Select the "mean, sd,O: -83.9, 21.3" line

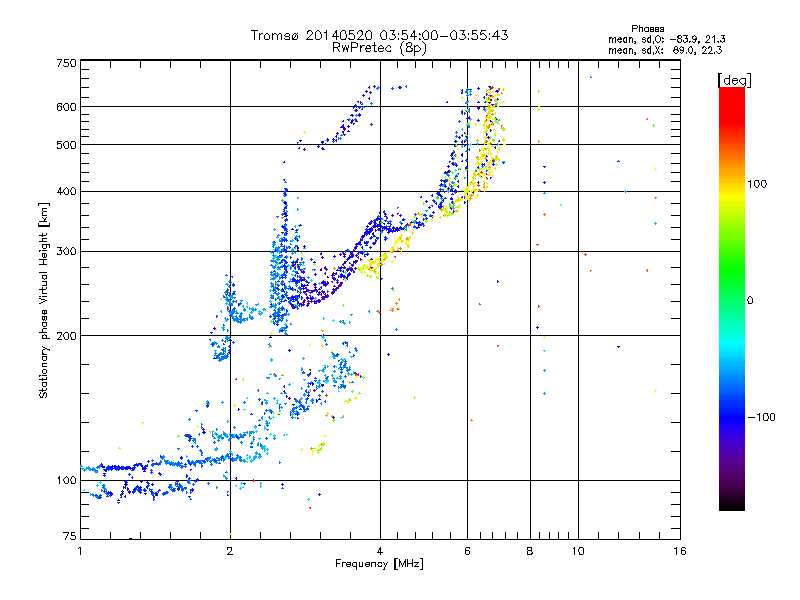pos(666,39)
